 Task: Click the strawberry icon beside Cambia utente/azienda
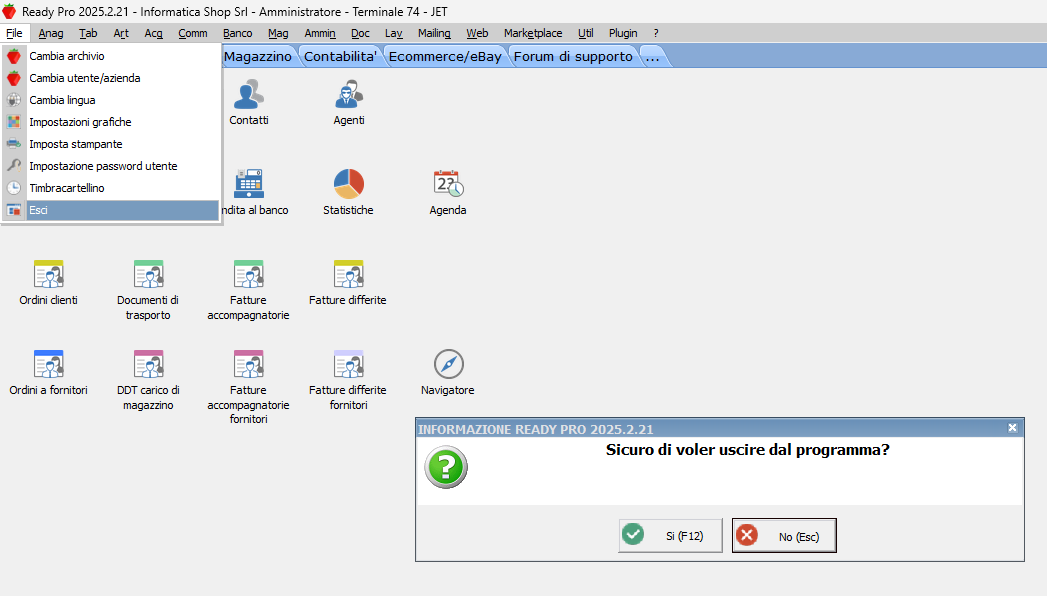pos(14,78)
